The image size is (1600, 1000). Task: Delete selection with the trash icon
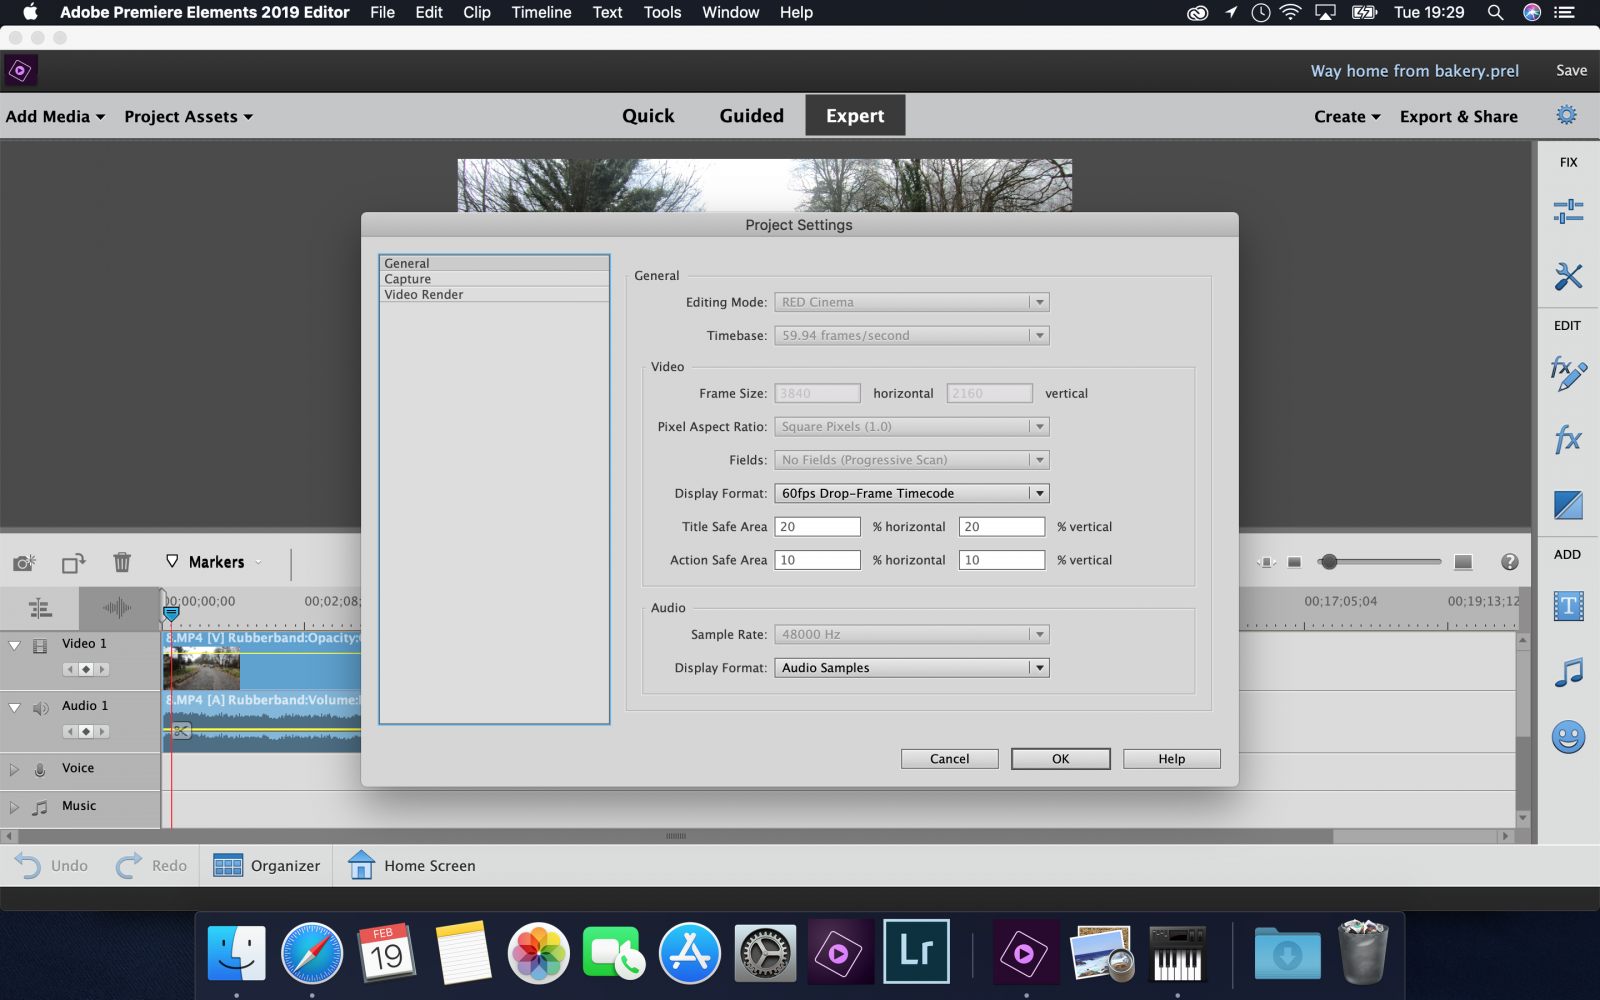[122, 562]
